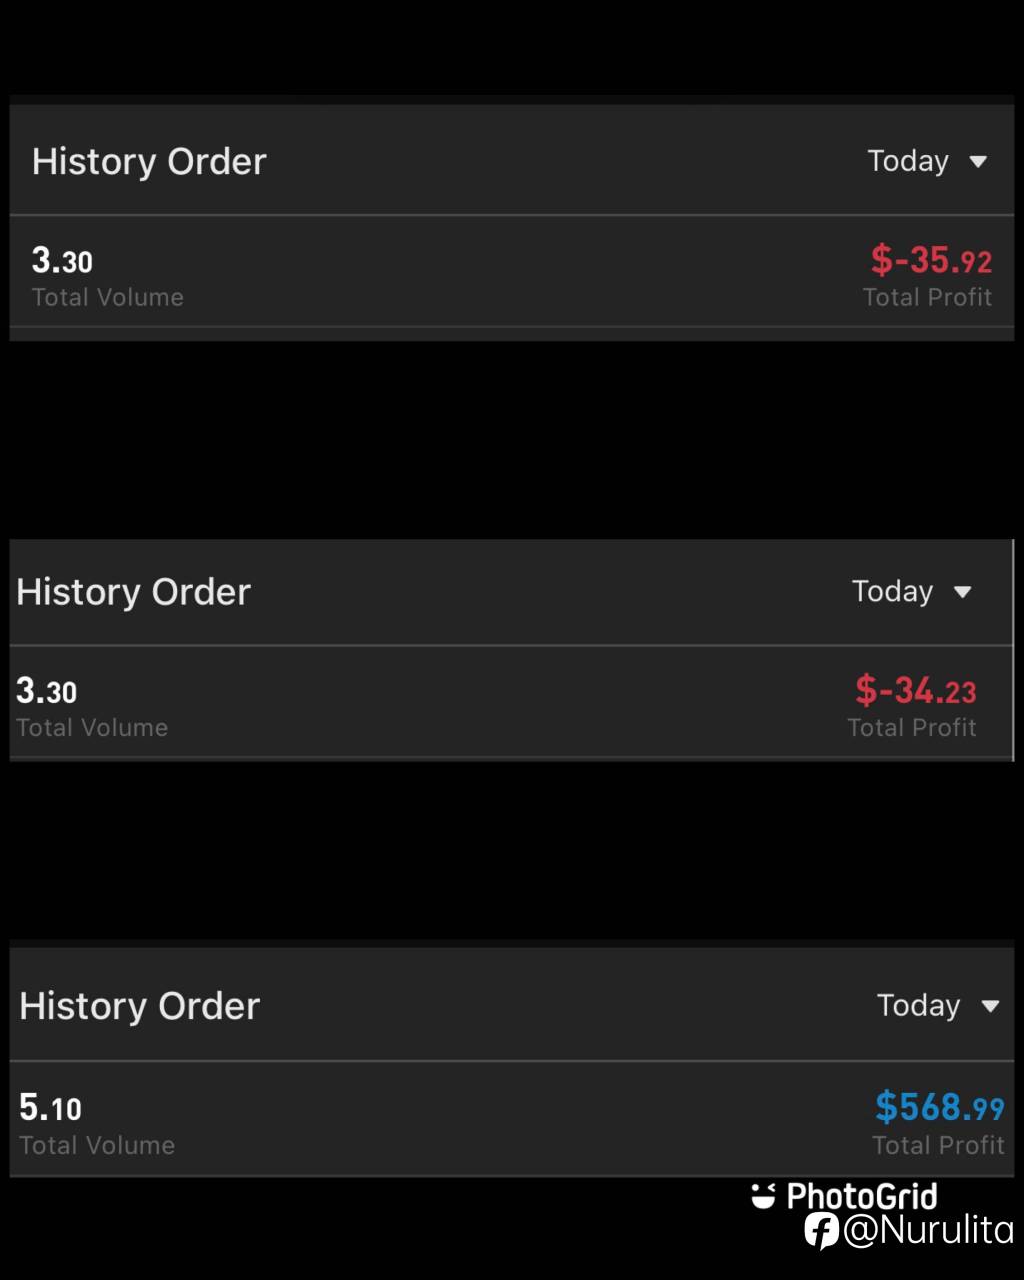Click the Total Profit label under $568.99
Screen dimensions: 1024x1280
pyautogui.click(x=938, y=1145)
